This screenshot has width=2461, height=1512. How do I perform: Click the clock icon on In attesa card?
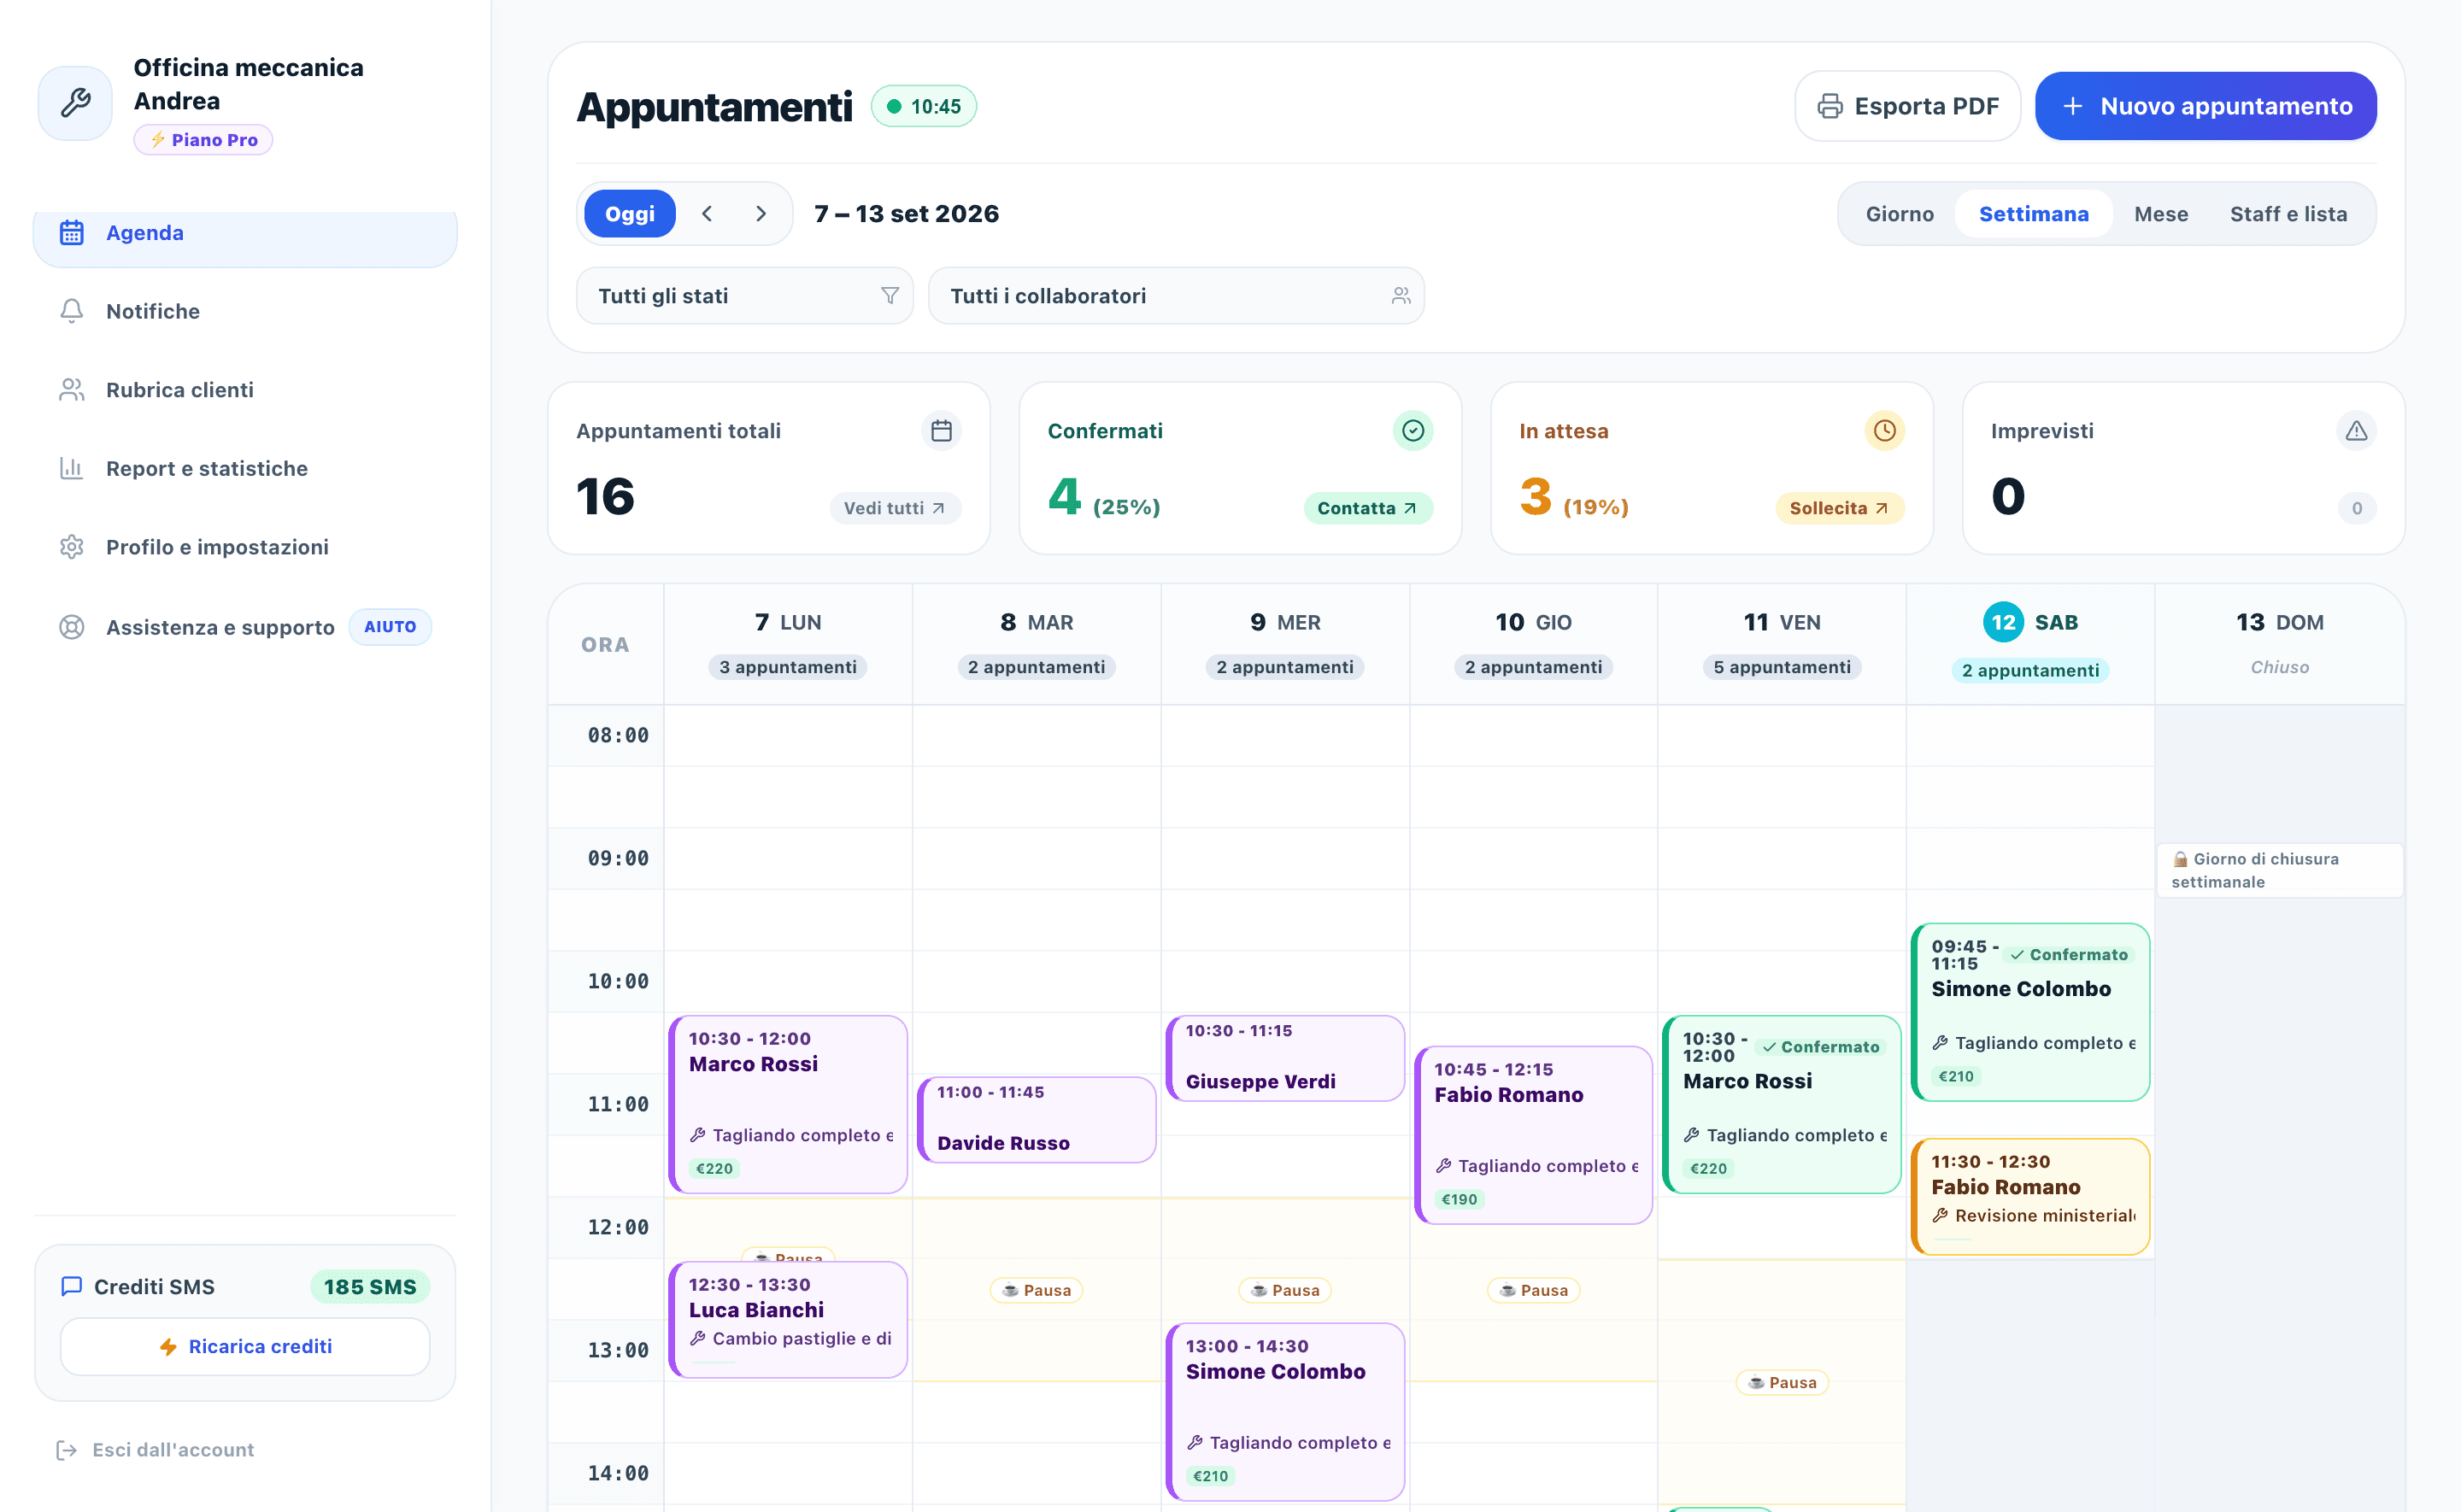point(1884,431)
